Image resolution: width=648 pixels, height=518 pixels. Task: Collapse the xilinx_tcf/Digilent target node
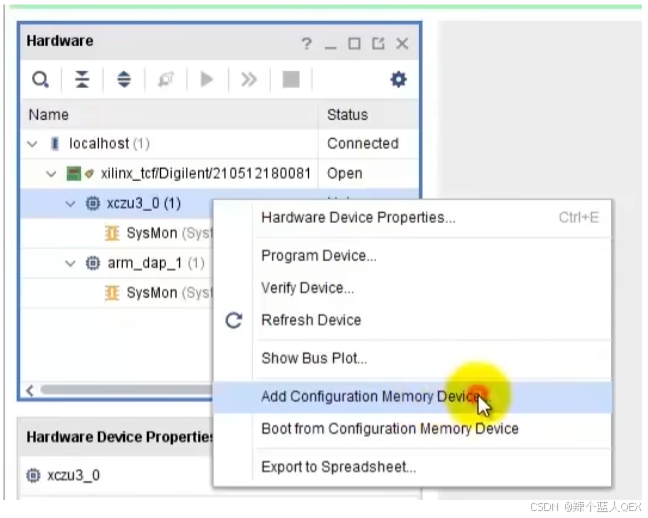(51, 174)
